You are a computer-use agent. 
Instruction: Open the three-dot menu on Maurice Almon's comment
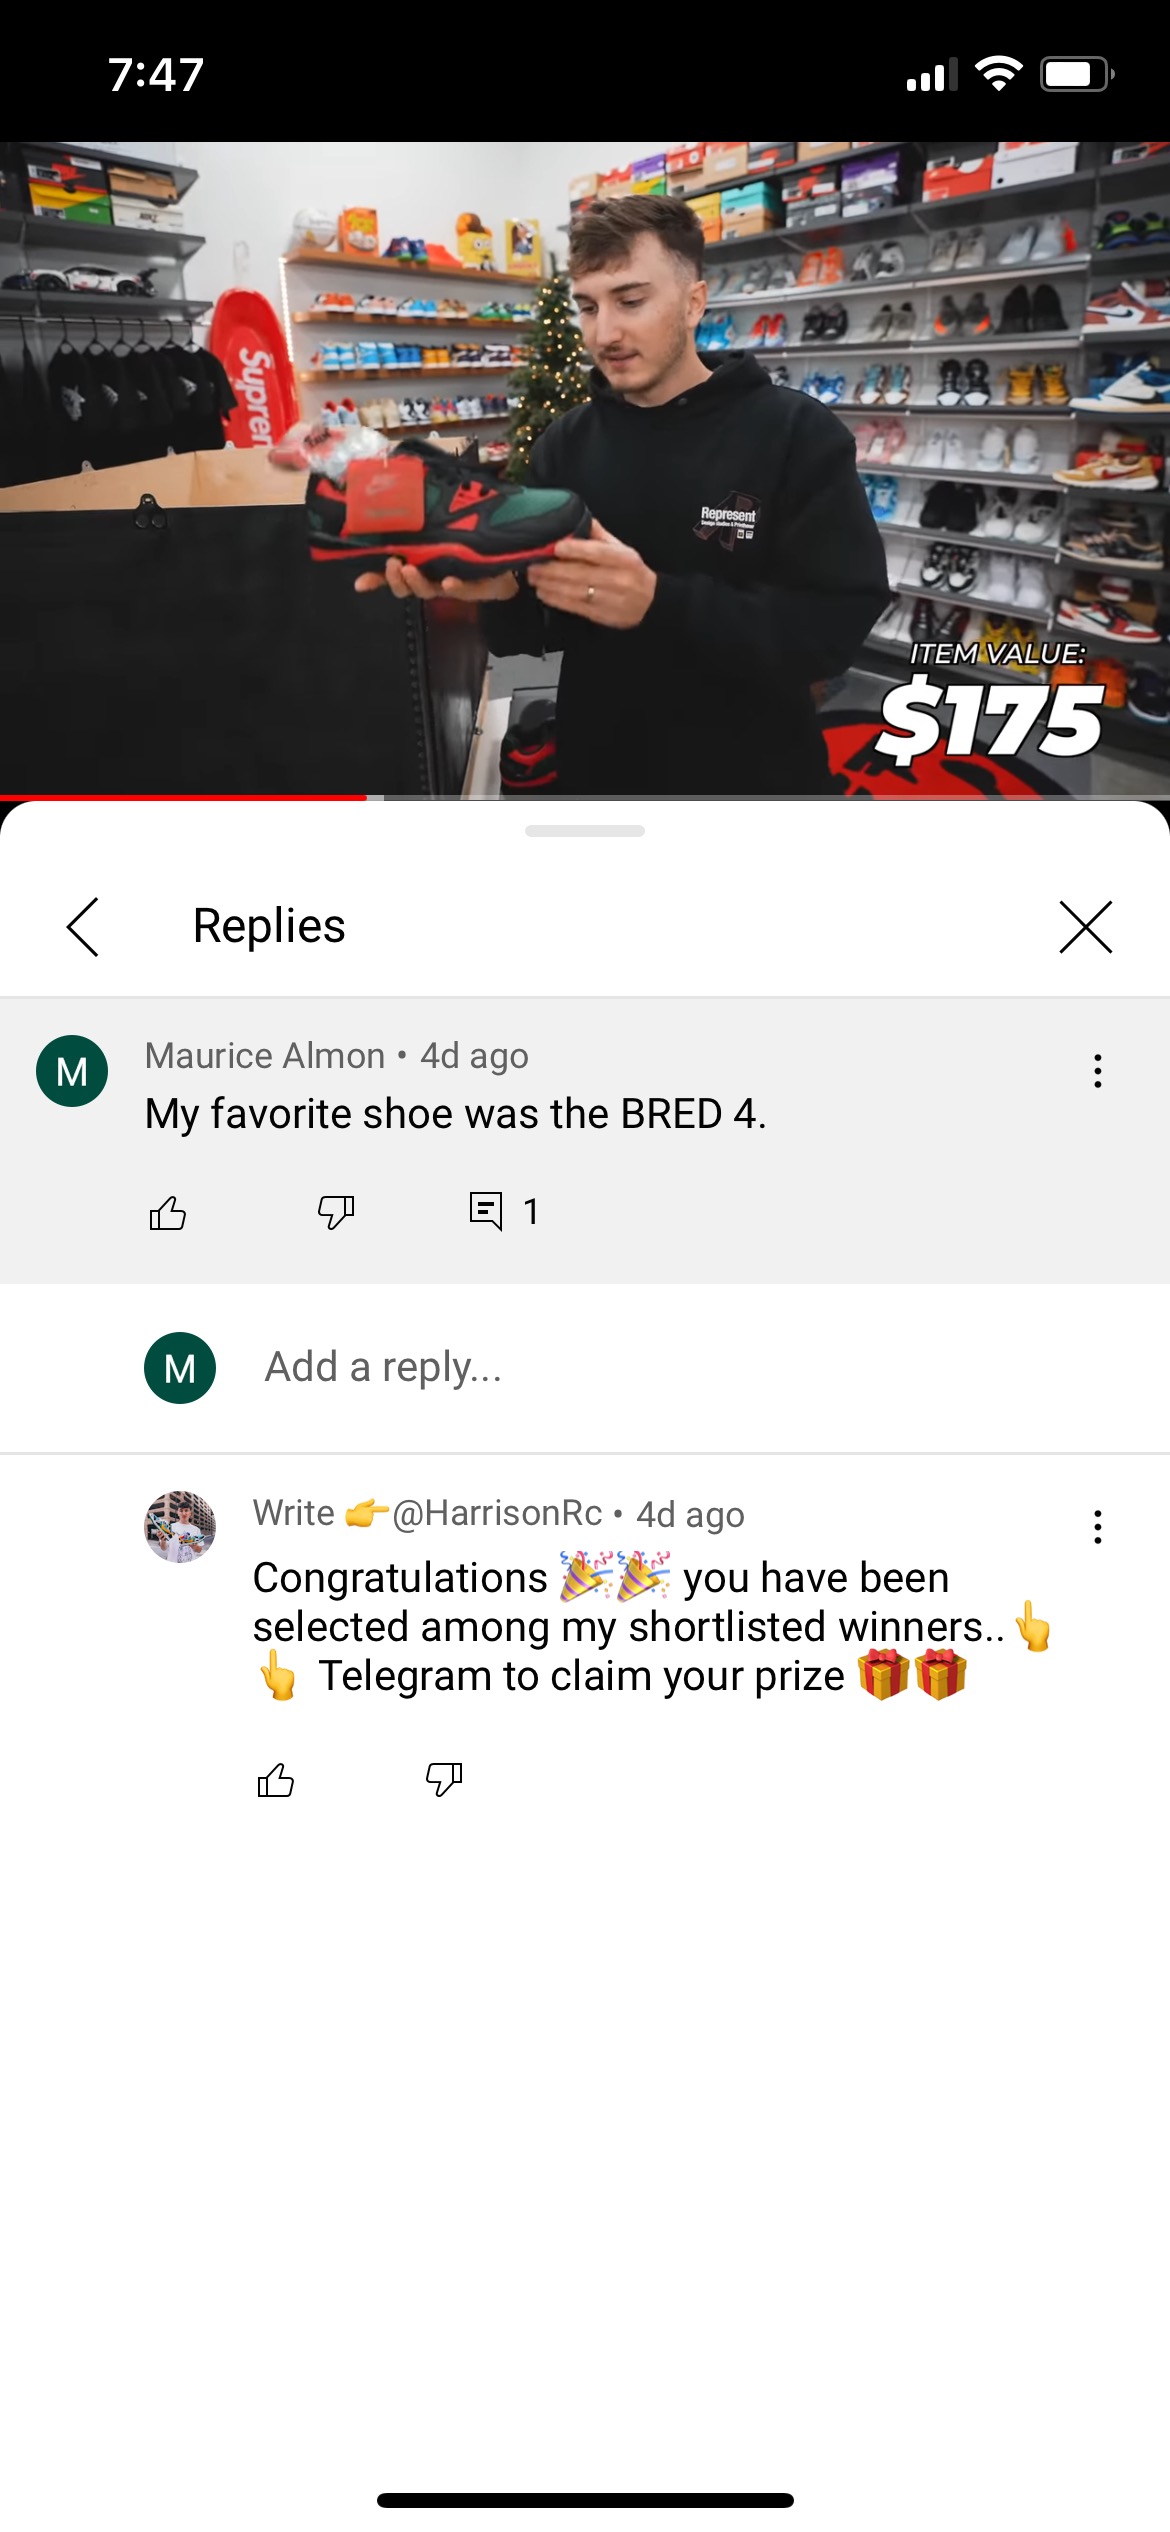[1098, 1071]
